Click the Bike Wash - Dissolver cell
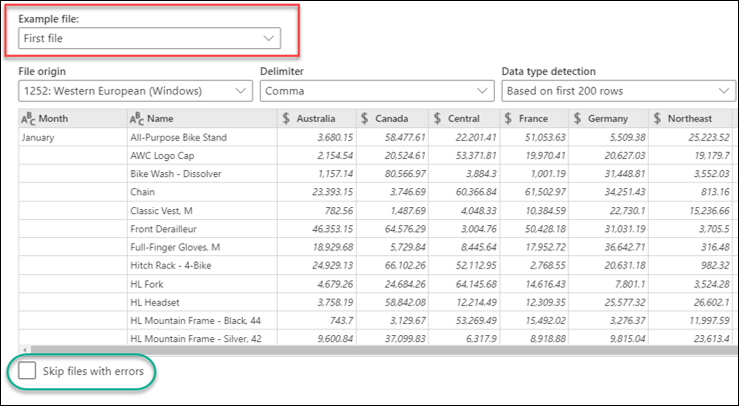739x406 pixels. (202, 174)
